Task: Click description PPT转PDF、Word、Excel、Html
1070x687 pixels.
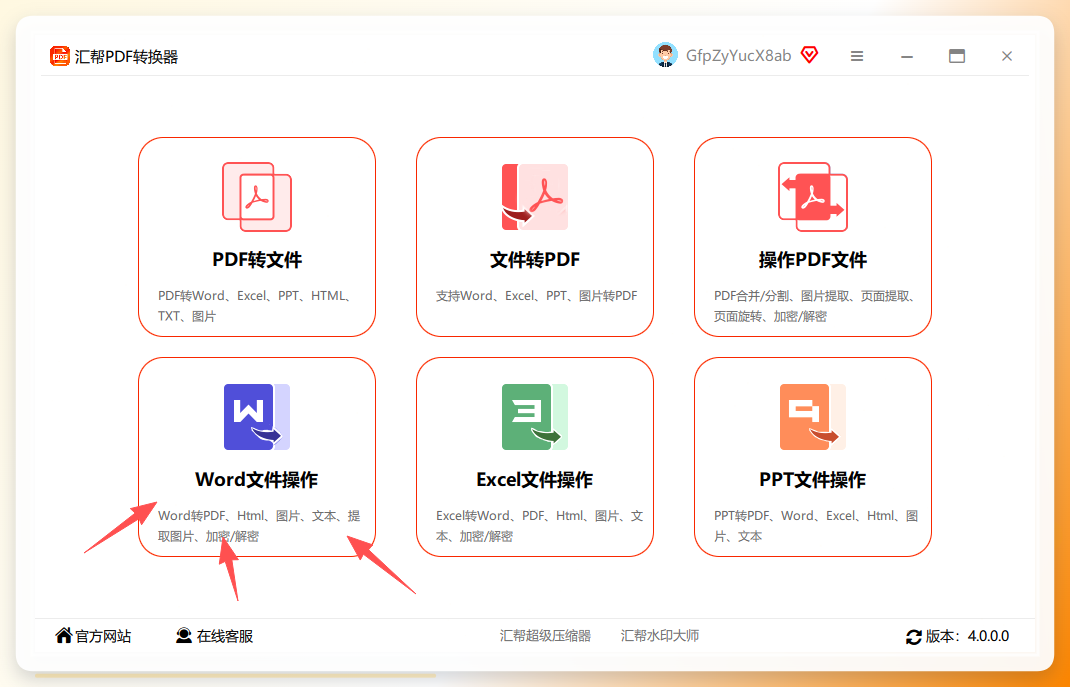Action: click(816, 526)
